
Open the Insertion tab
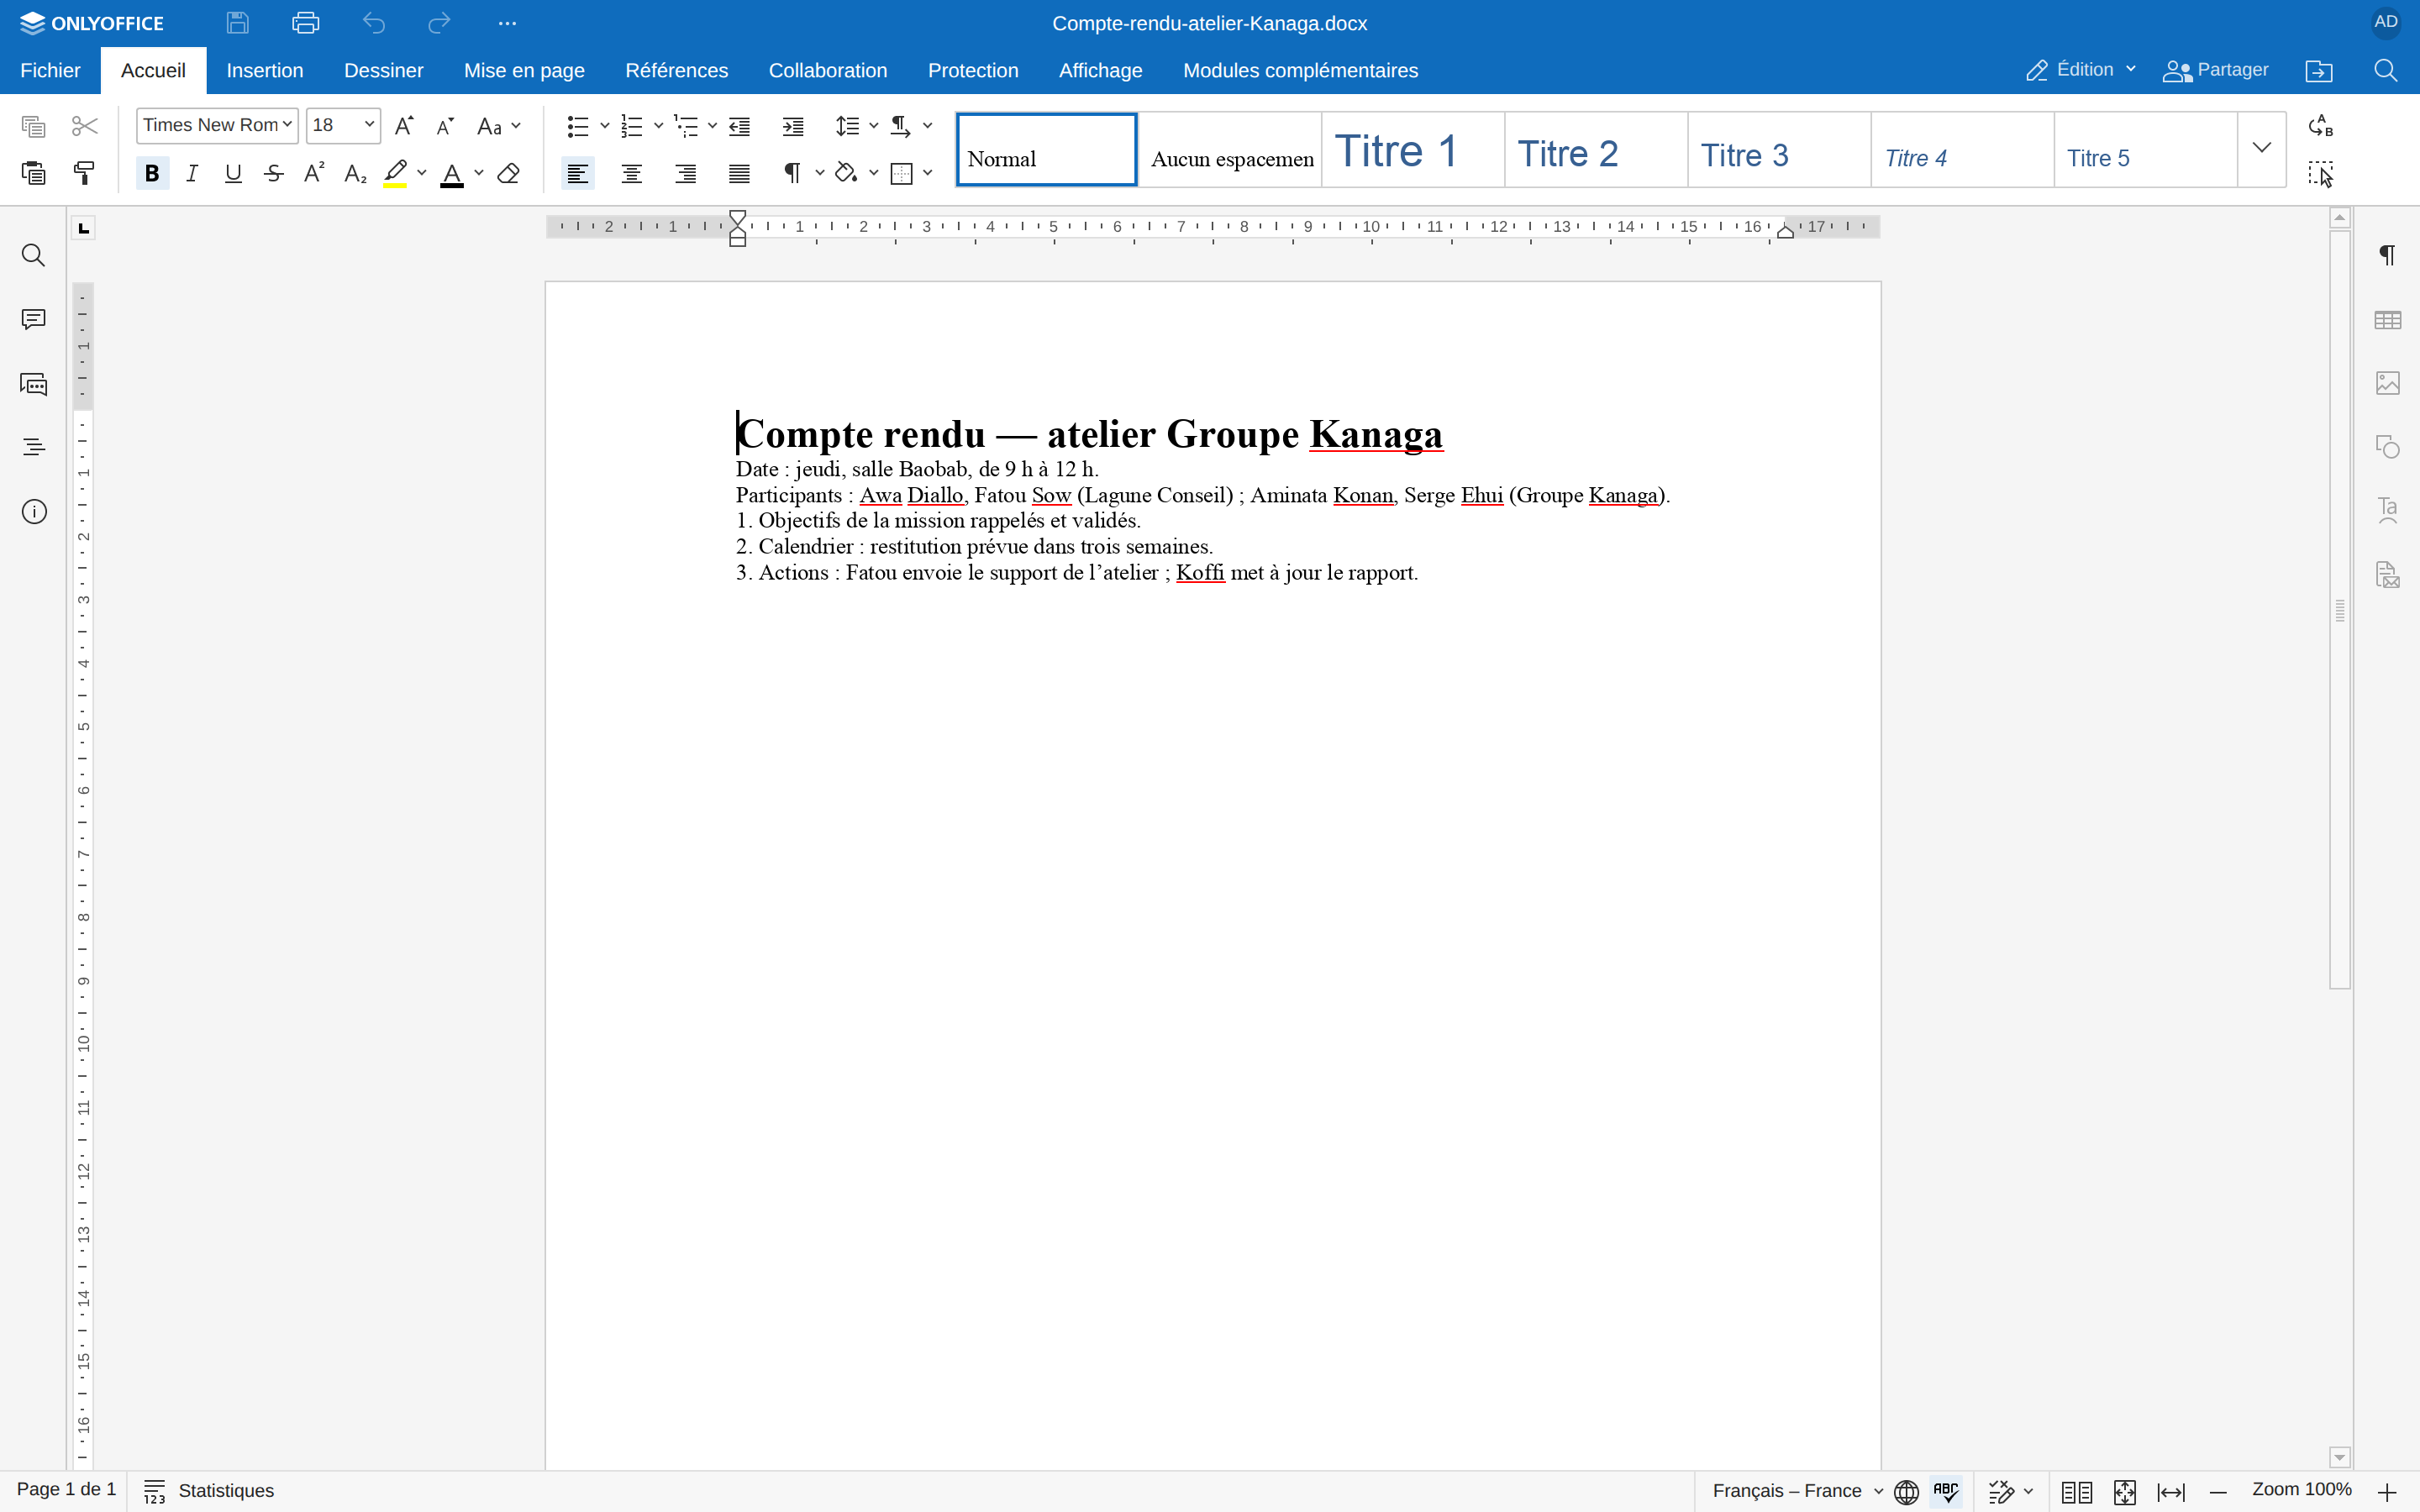(264, 71)
